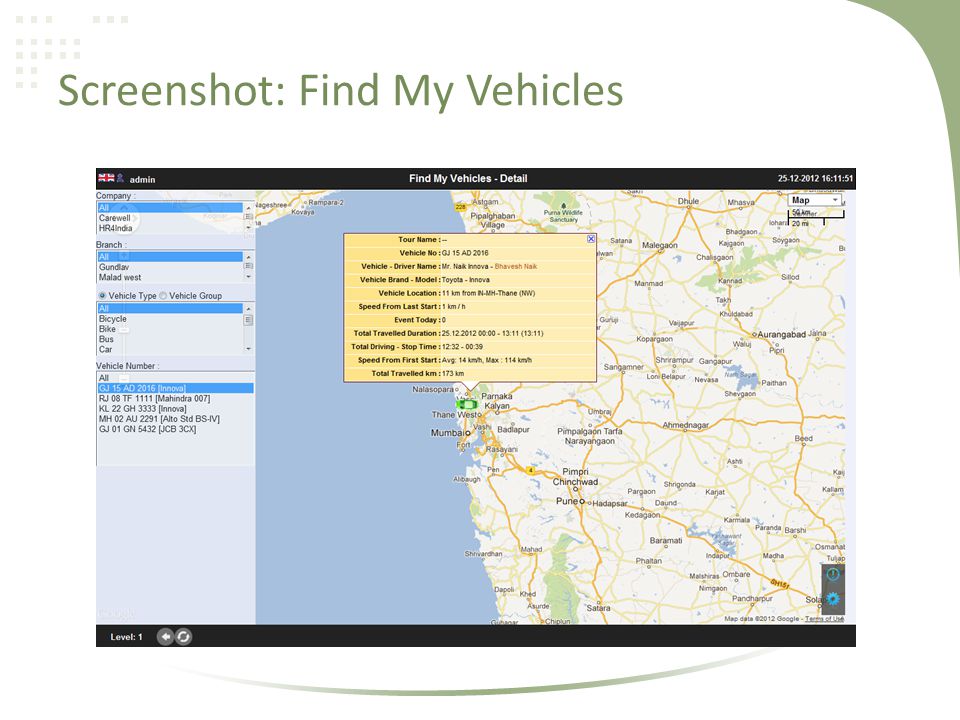Click the UK flag language icon

click(x=106, y=178)
